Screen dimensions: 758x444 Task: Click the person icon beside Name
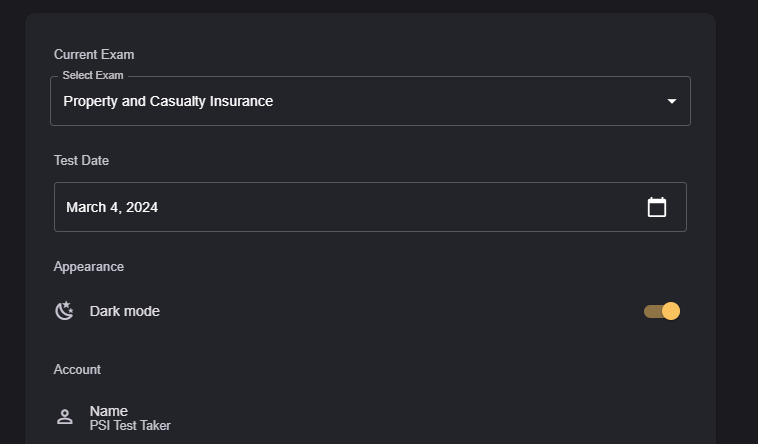(x=65, y=417)
